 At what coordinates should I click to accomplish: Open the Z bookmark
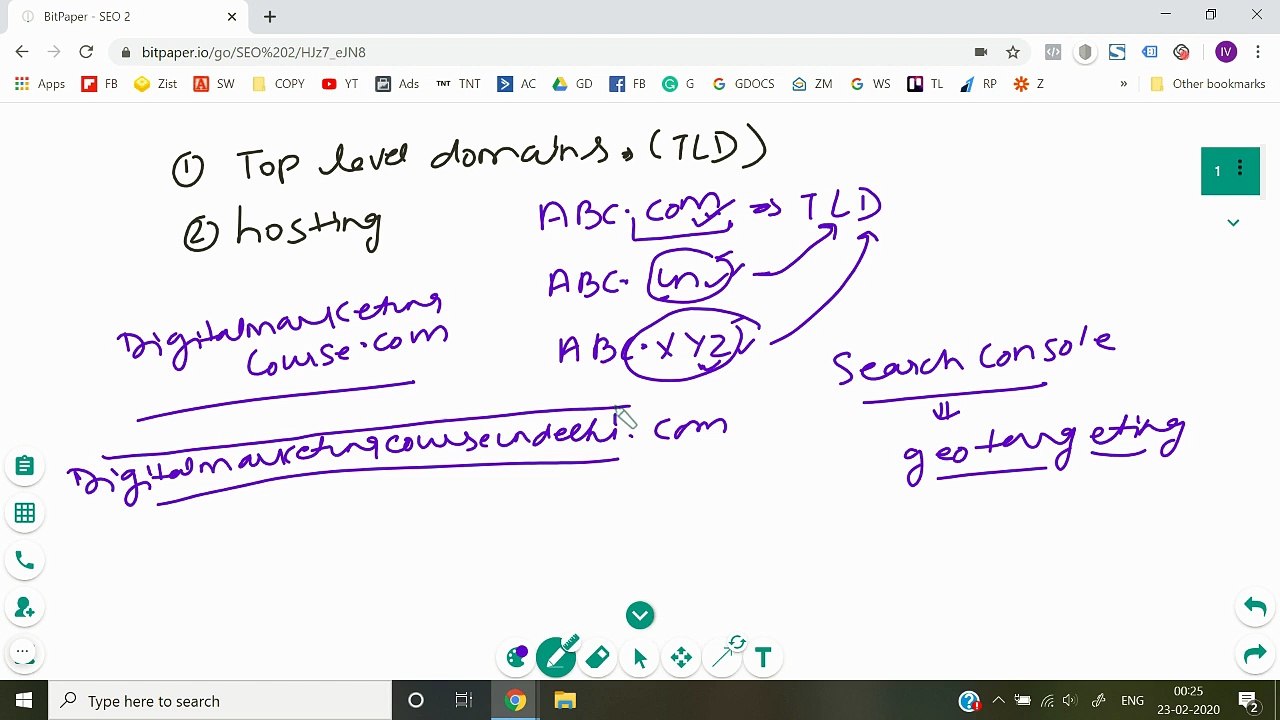[x=1029, y=84]
